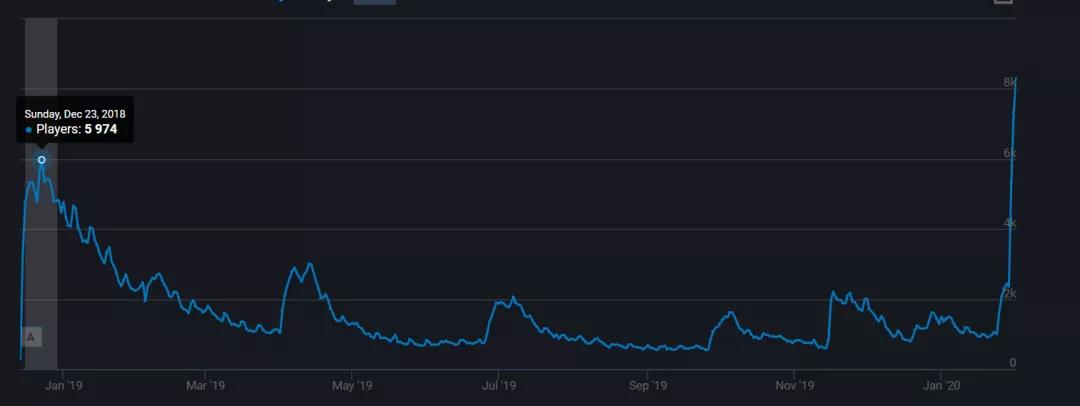Click the April 2019 peak on the line
Image resolution: width=1080 pixels, height=406 pixels.
click(x=310, y=264)
